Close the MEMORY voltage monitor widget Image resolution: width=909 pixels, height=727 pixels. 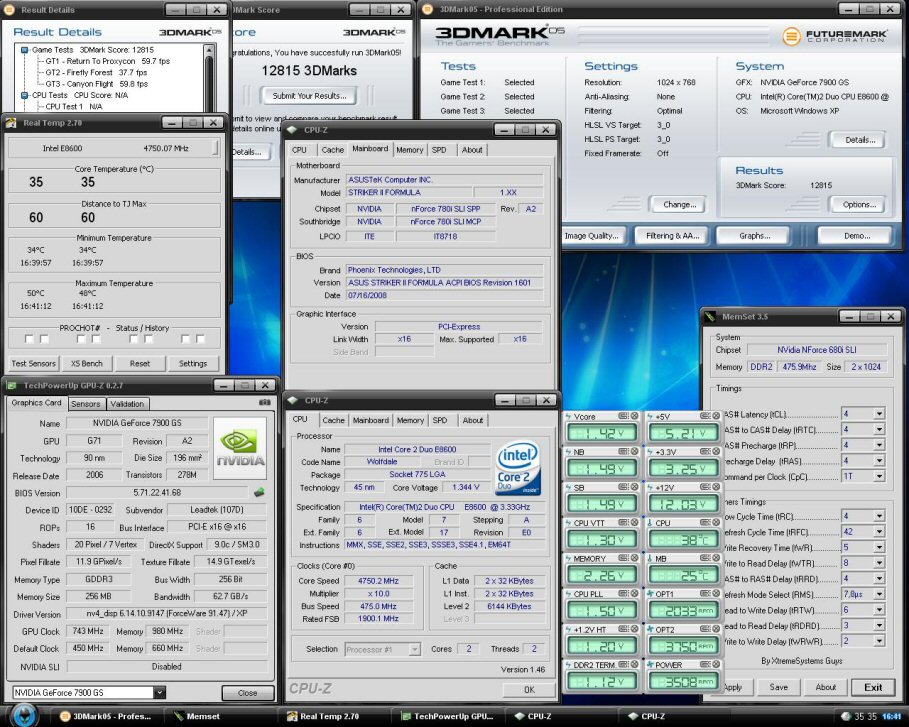(634, 558)
